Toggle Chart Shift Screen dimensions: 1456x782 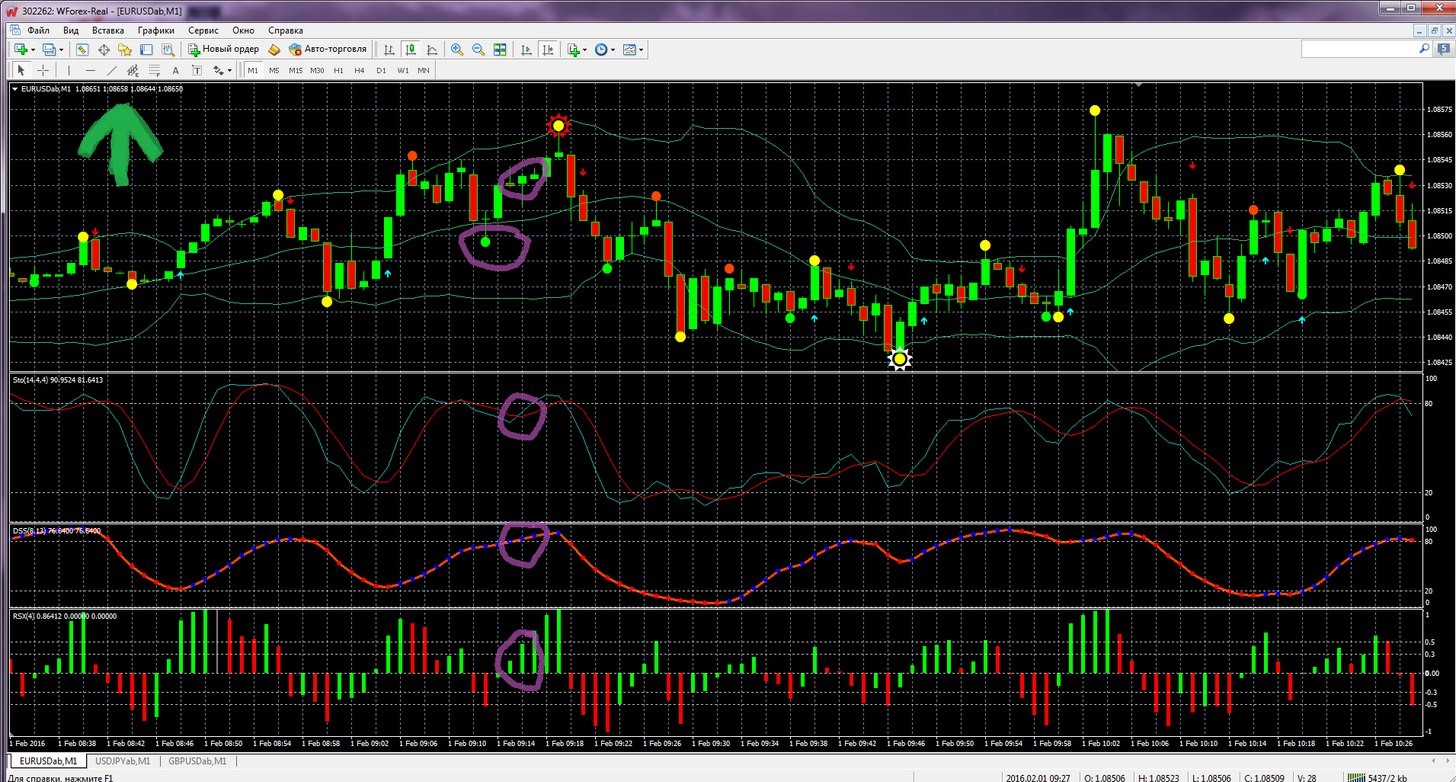[548, 49]
